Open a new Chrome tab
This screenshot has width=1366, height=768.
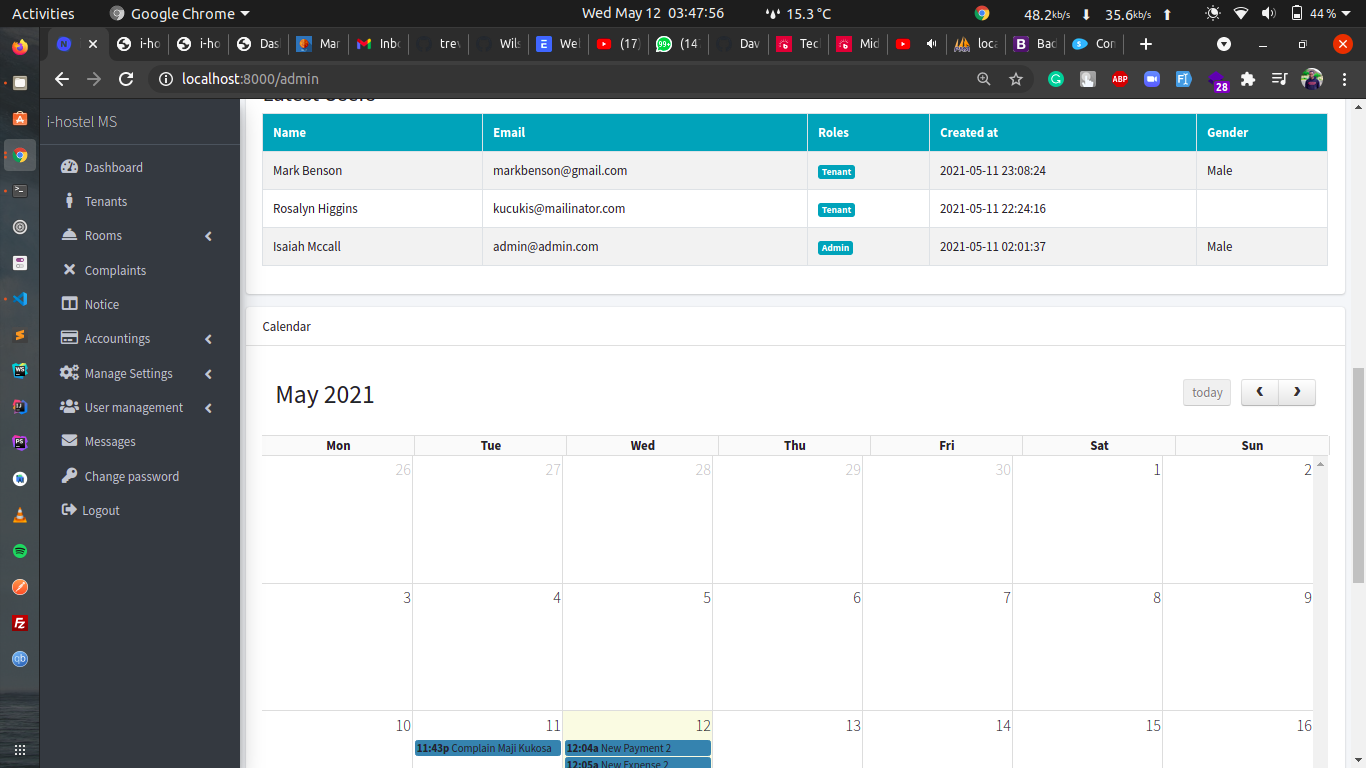pos(1146,44)
